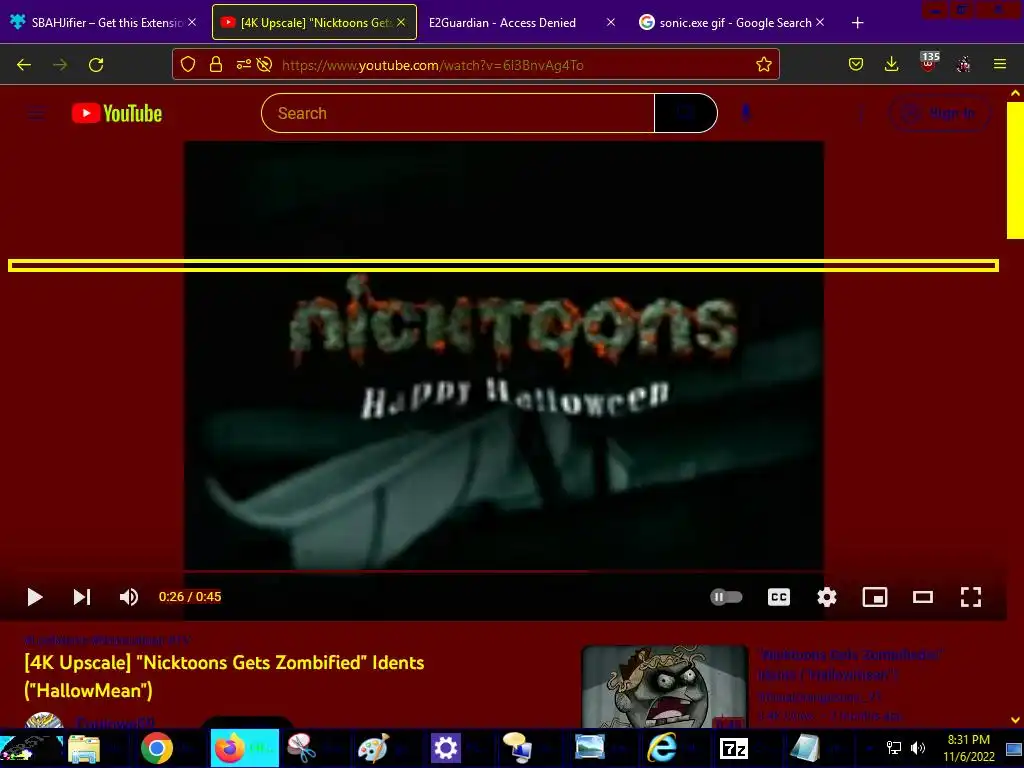Switch to SBAHJifier extension tab
The height and width of the screenshot is (768, 1024).
click(x=103, y=22)
